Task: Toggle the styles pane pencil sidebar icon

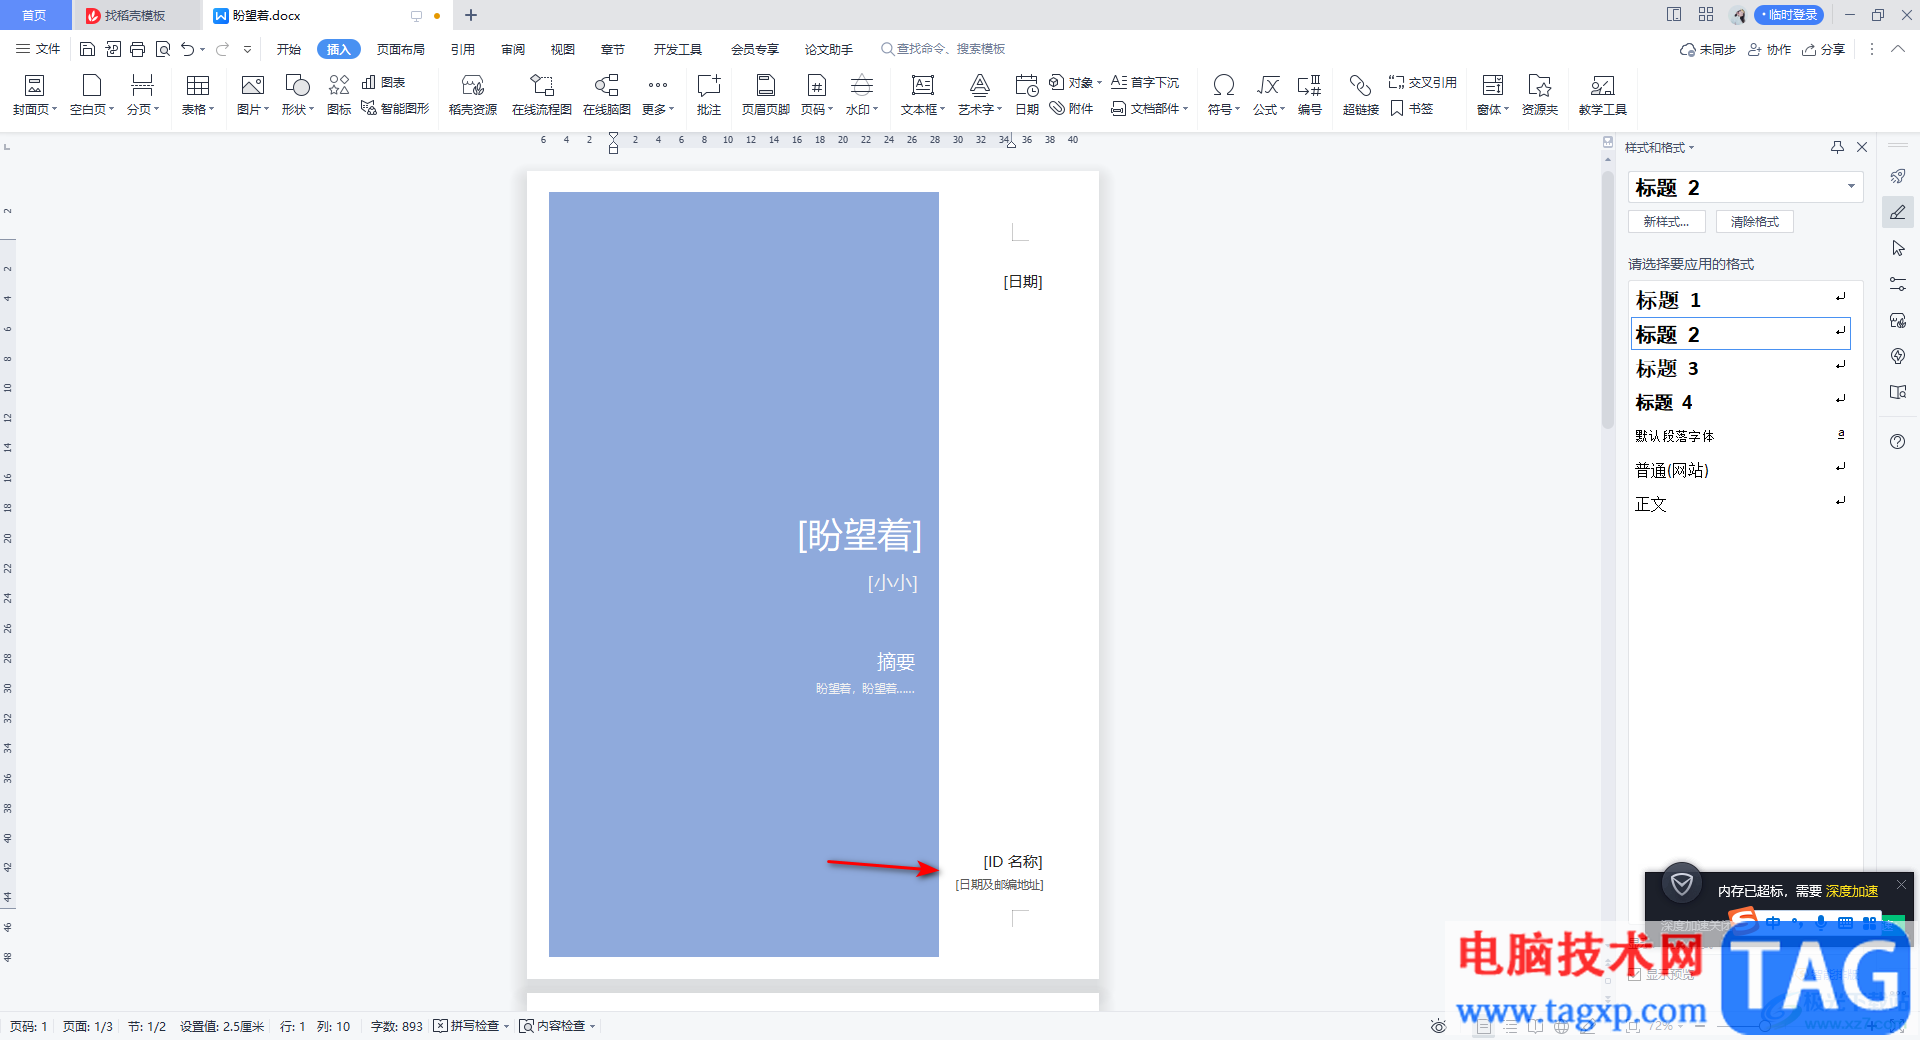Action: (1898, 212)
